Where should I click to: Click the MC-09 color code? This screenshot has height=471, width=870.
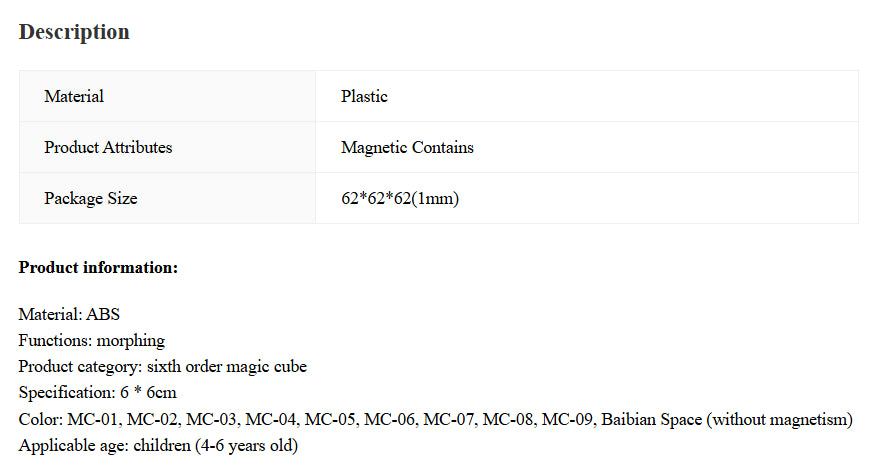coord(567,419)
